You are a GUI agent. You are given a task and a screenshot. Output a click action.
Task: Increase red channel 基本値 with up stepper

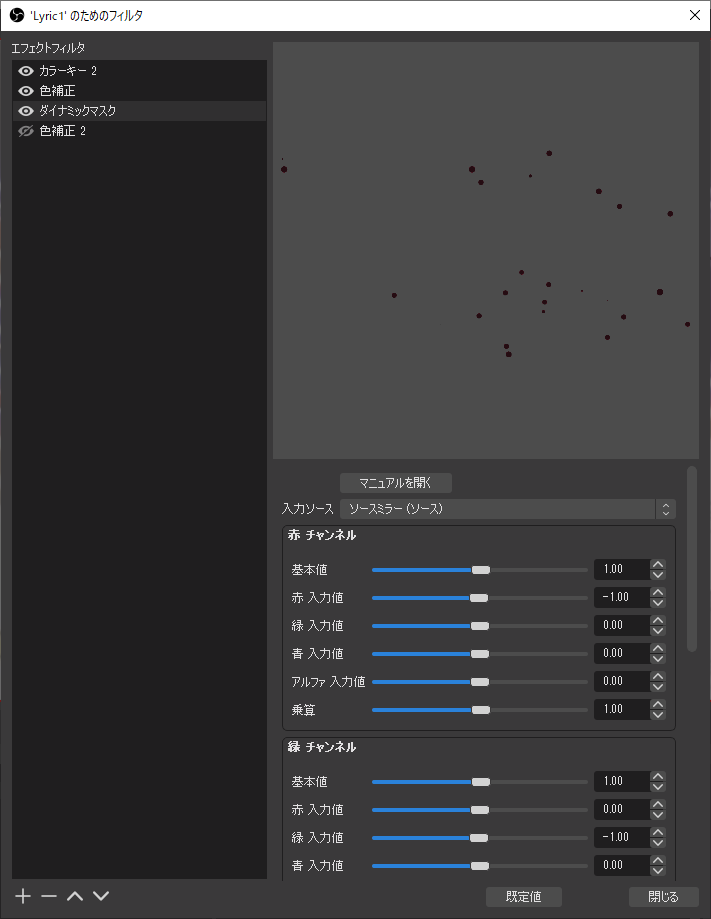[658, 564]
